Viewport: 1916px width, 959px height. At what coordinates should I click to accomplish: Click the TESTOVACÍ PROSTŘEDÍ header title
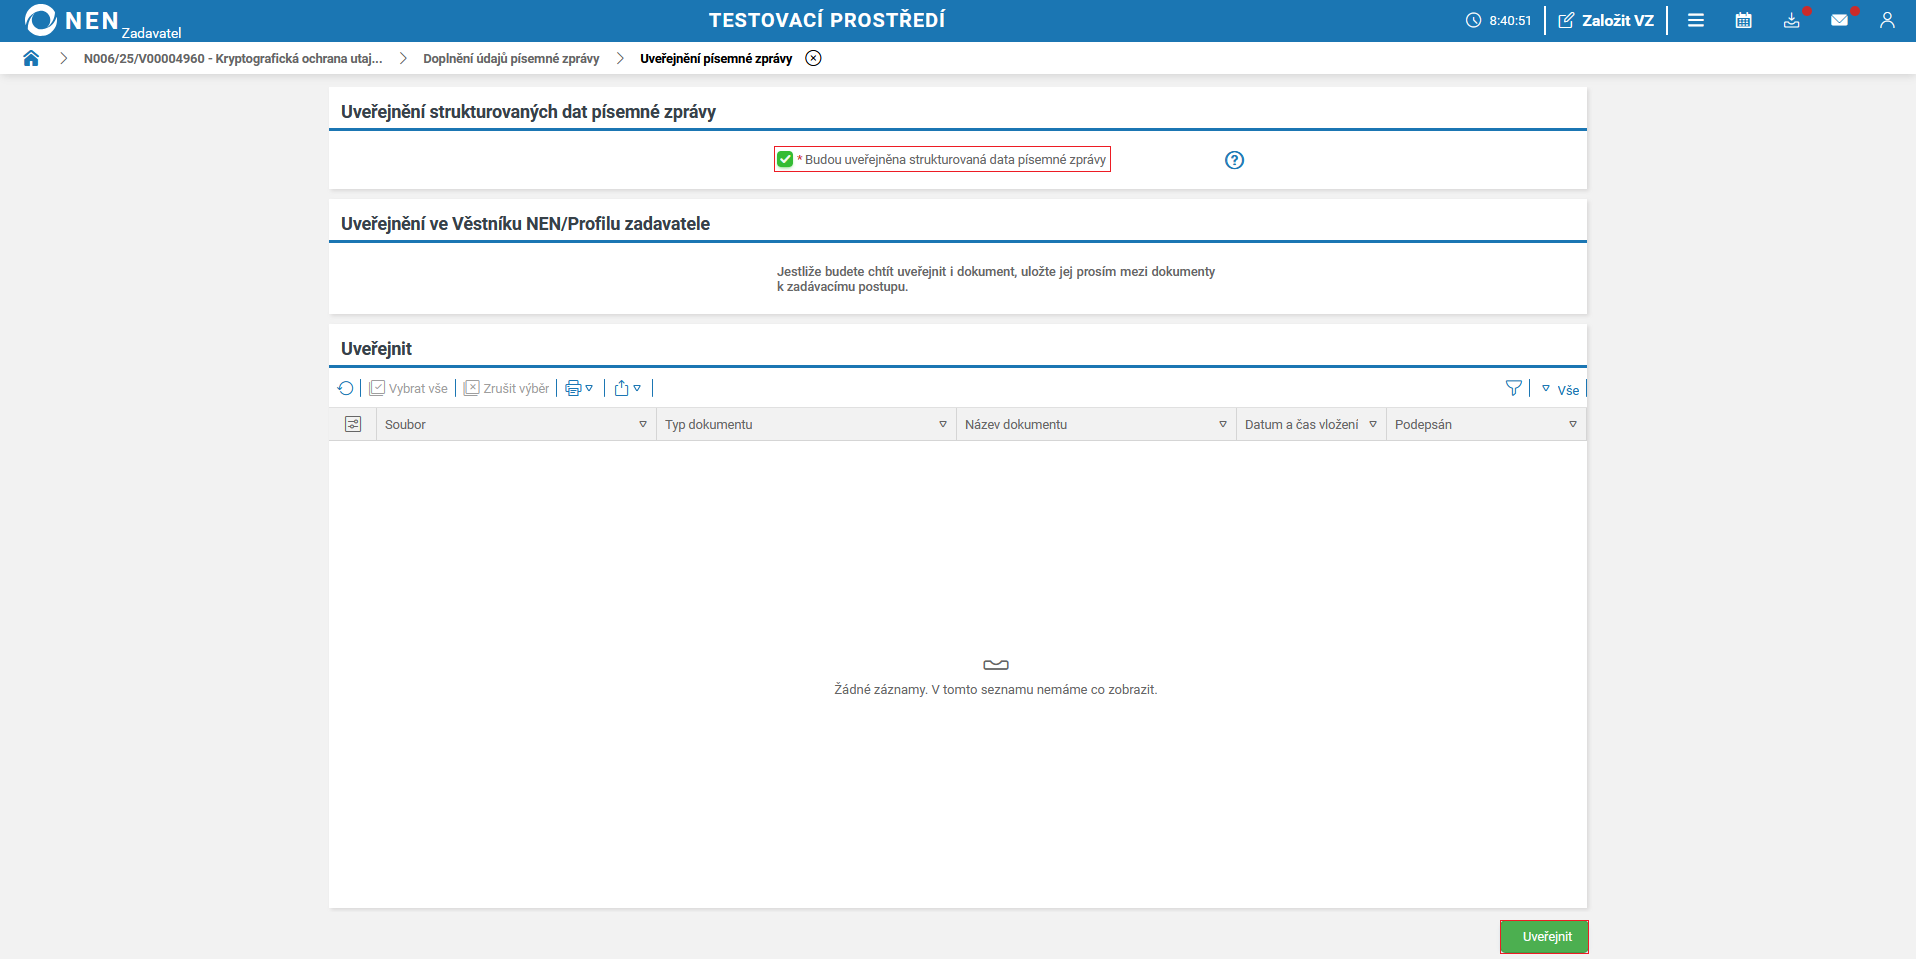click(827, 20)
